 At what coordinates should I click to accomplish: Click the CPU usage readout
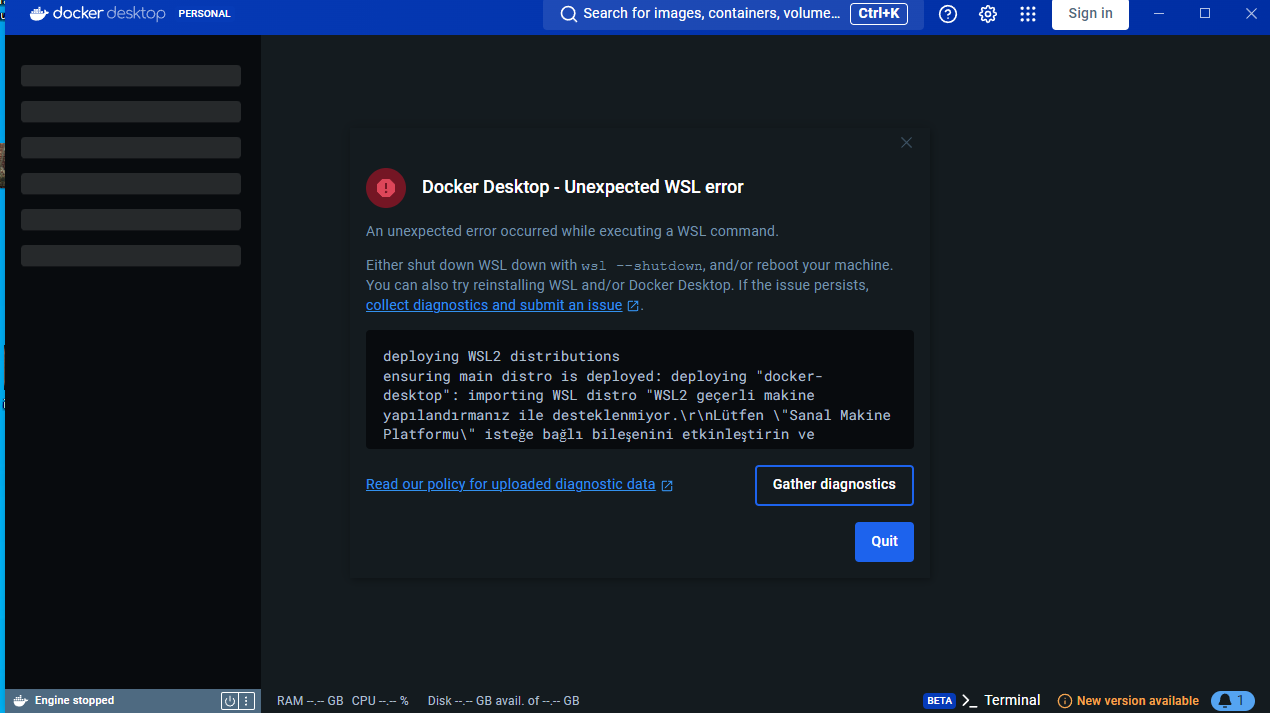[380, 701]
